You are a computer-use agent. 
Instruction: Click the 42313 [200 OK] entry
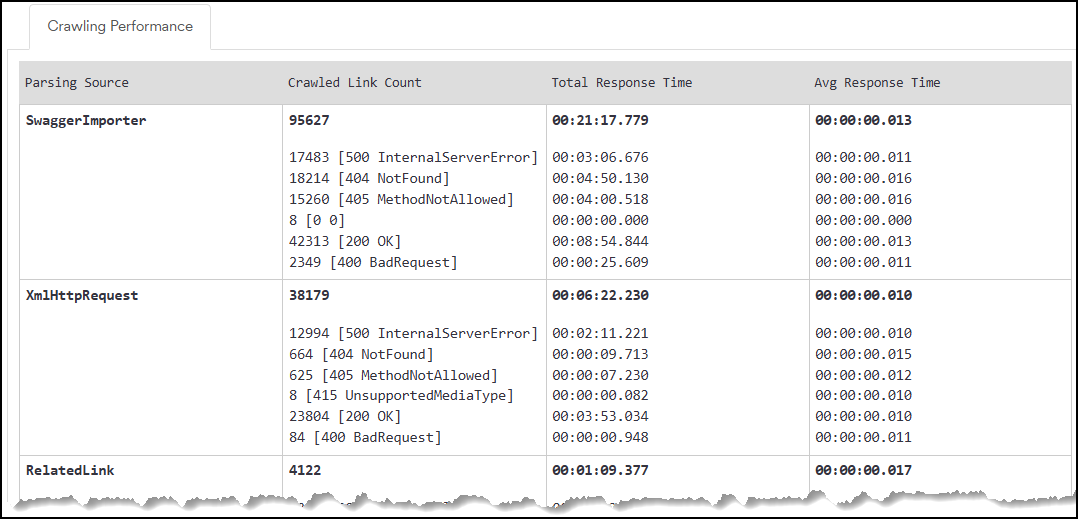tap(344, 242)
